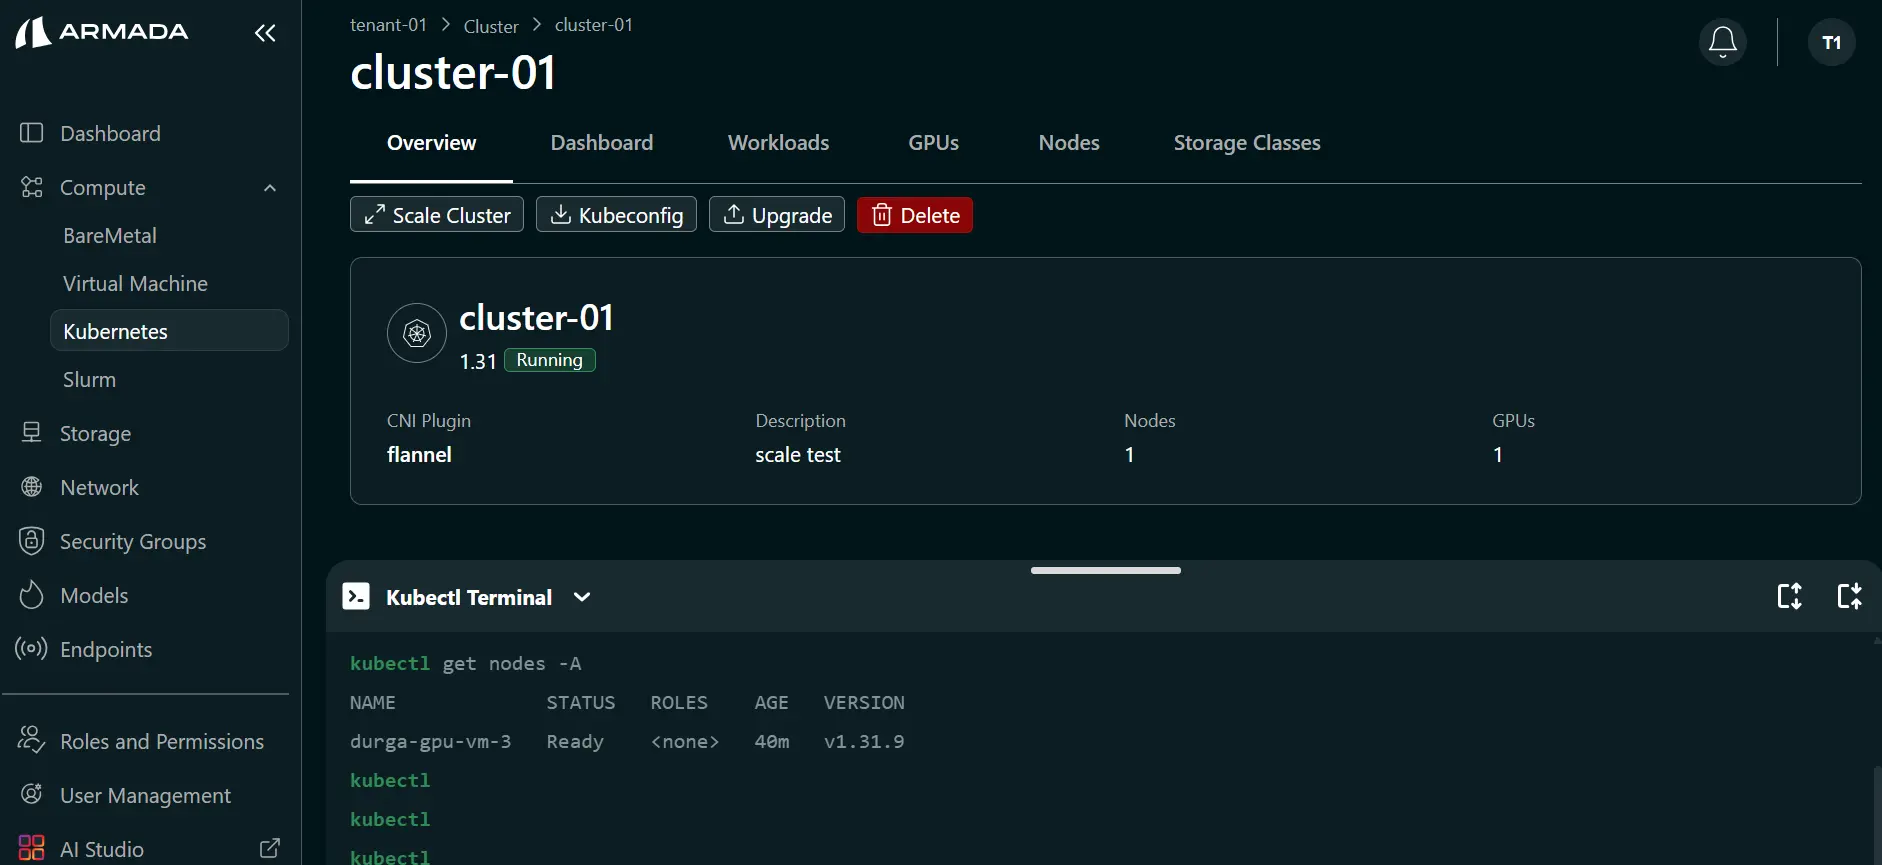Click the 'durga-gpu-vm-3' node name in terminal

pos(430,741)
